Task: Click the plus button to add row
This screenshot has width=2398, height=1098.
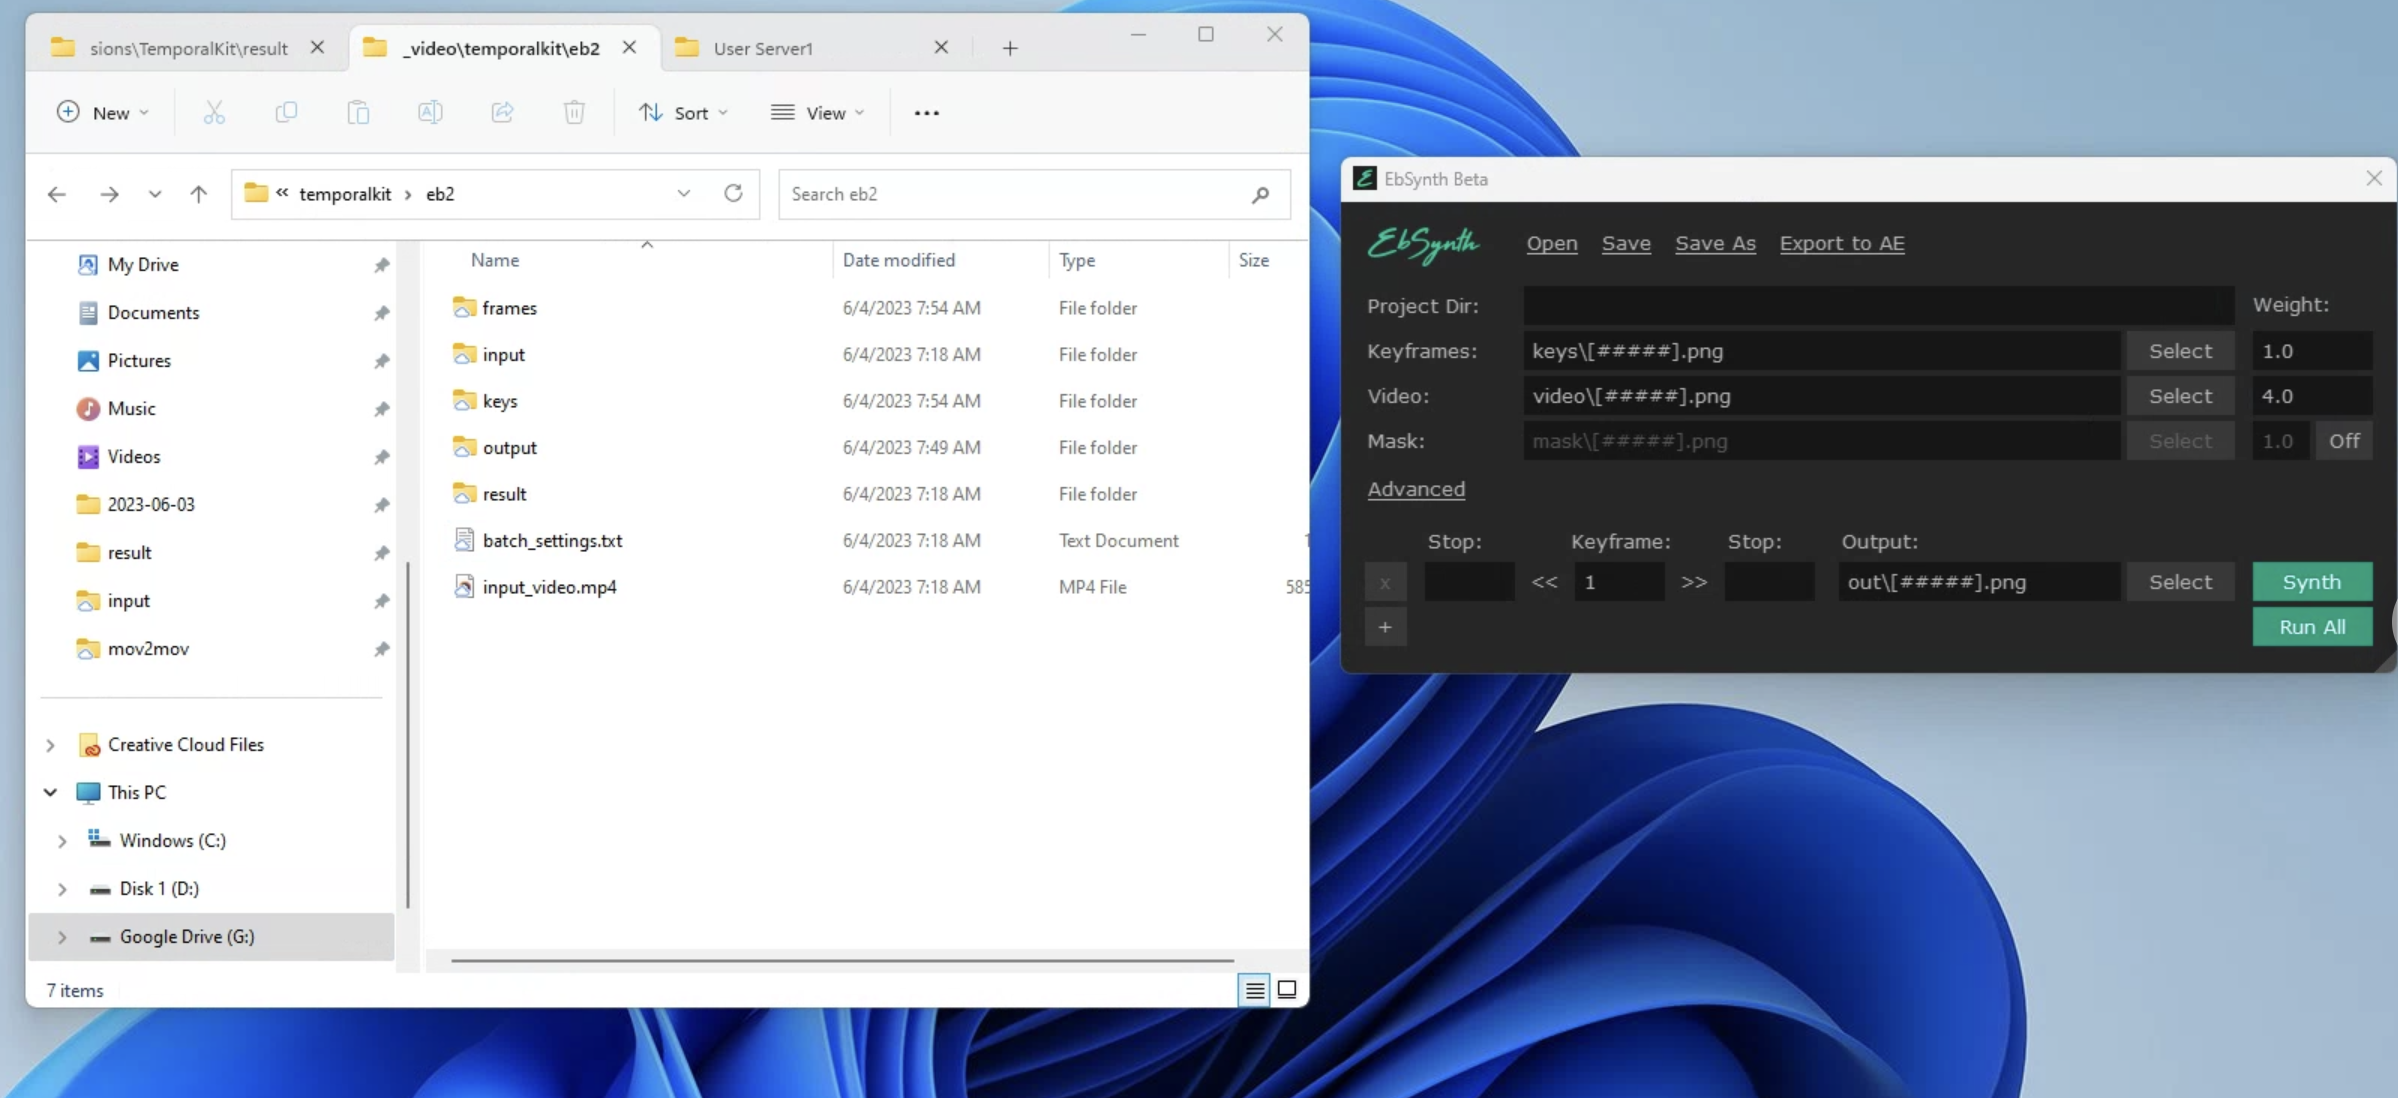Action: click(x=1384, y=627)
